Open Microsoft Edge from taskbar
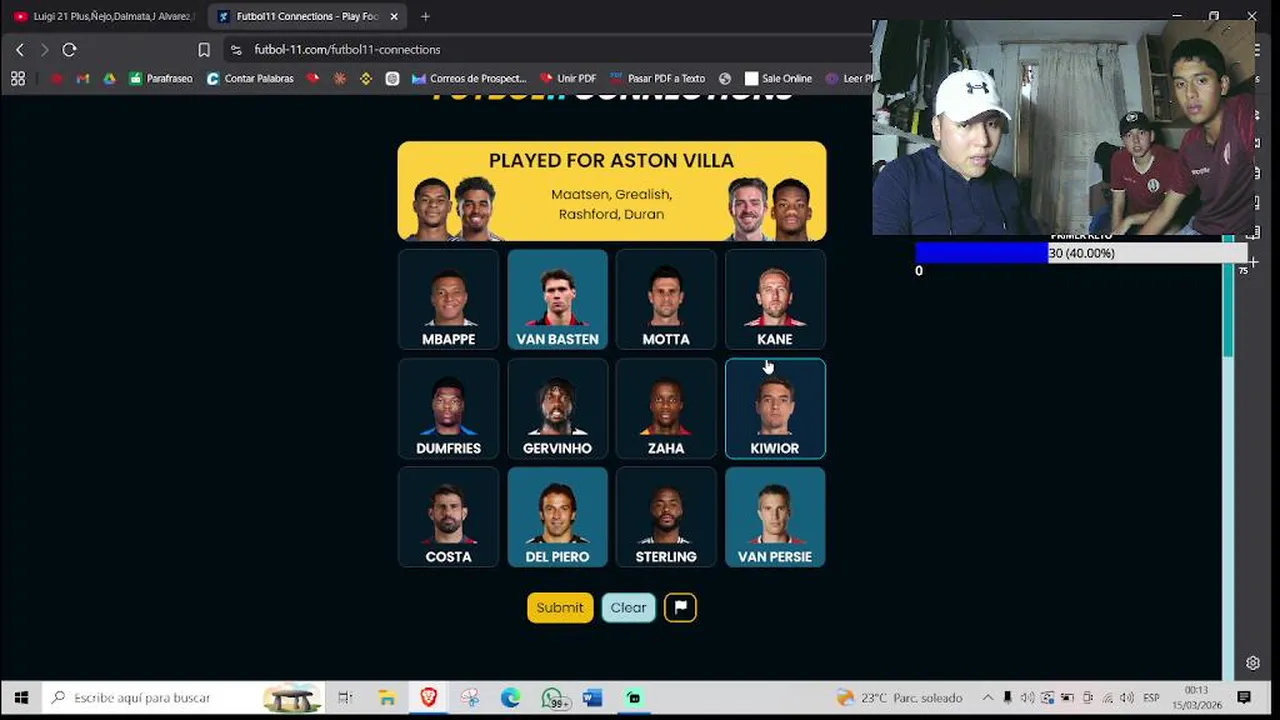The width and height of the screenshot is (1280, 720). pos(510,698)
